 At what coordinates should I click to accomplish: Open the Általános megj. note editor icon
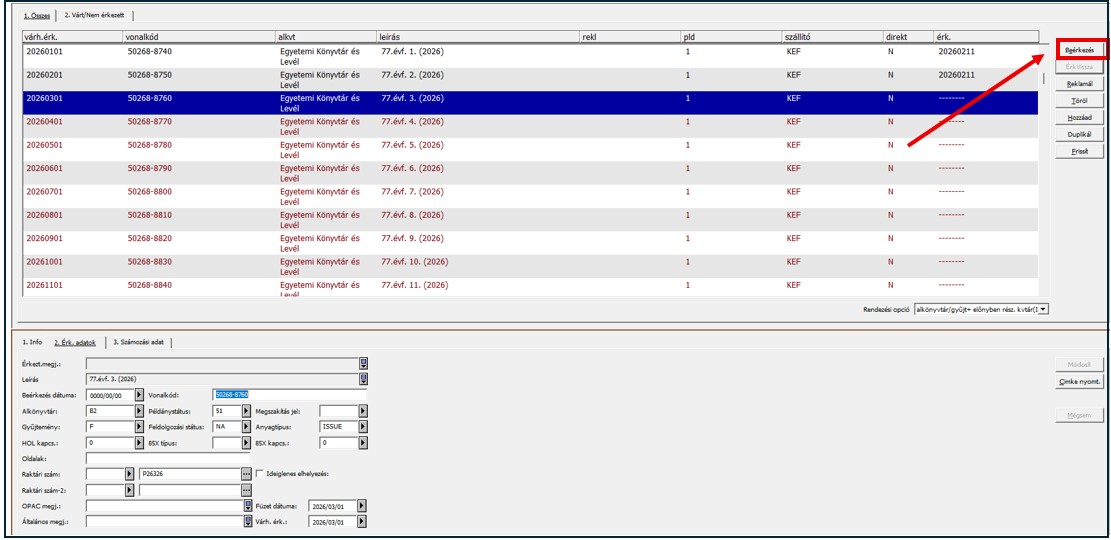[x=248, y=522]
